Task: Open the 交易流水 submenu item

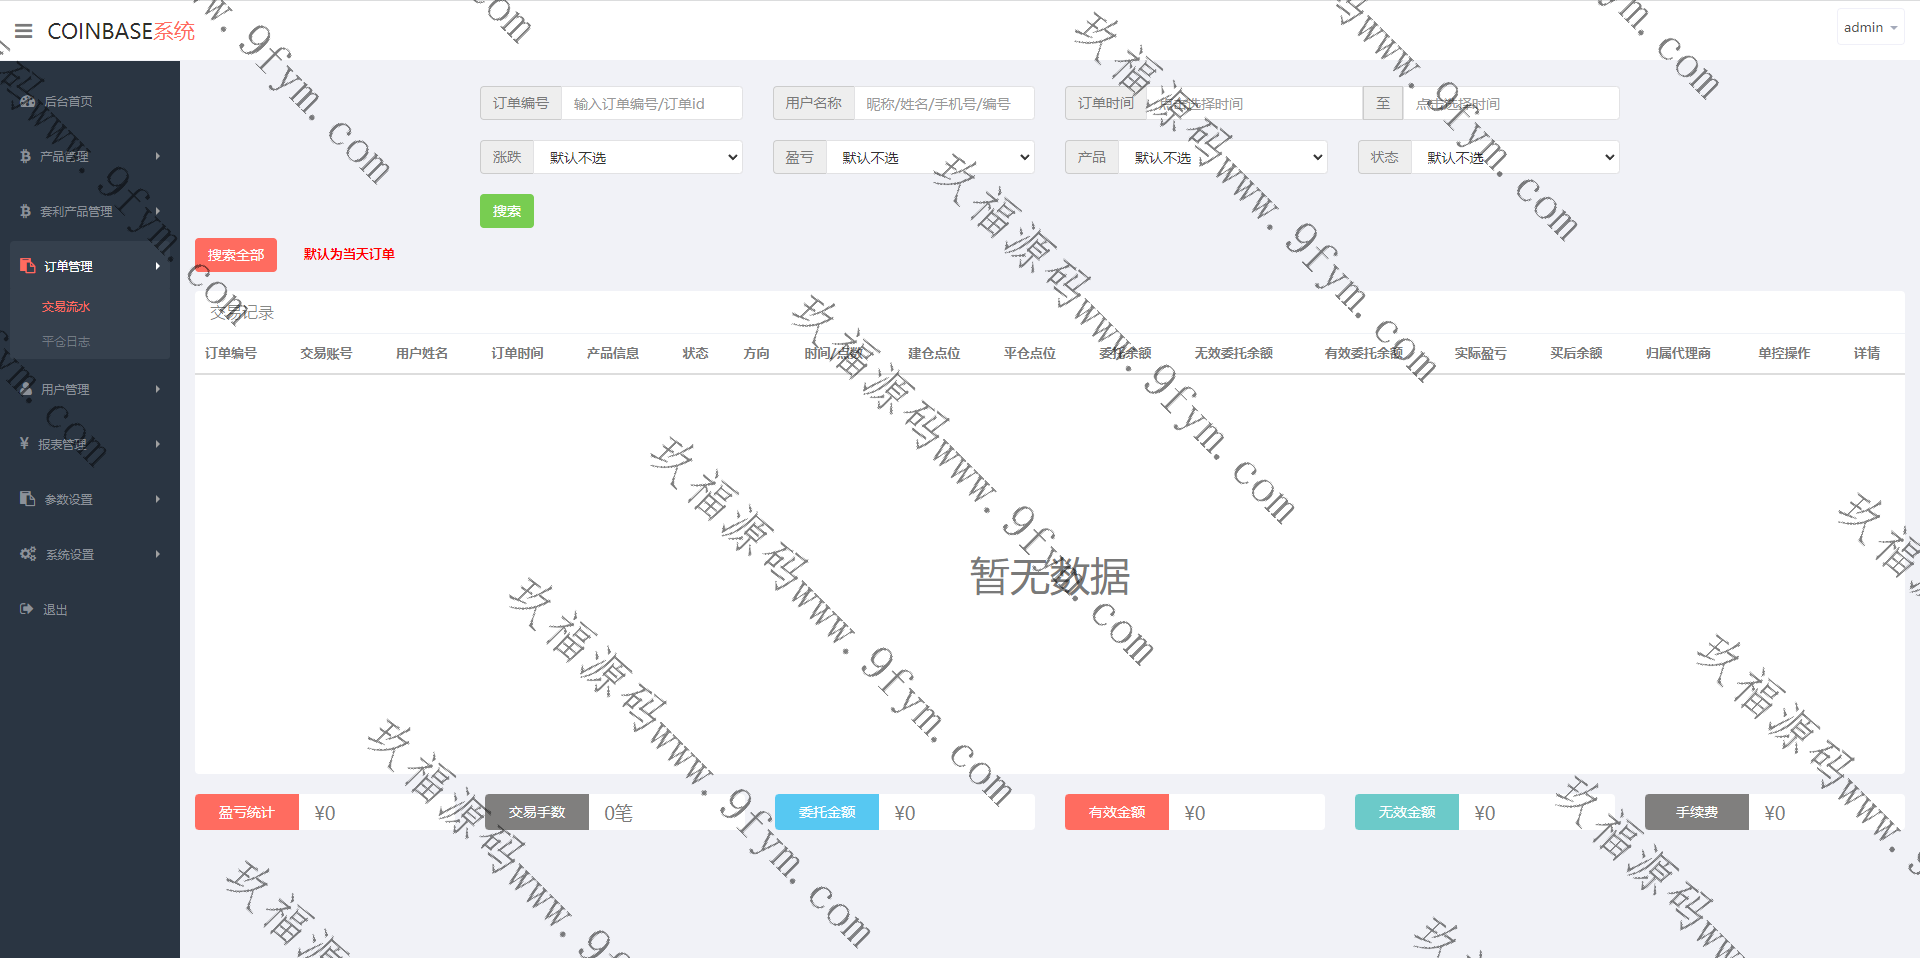Action: click(66, 307)
